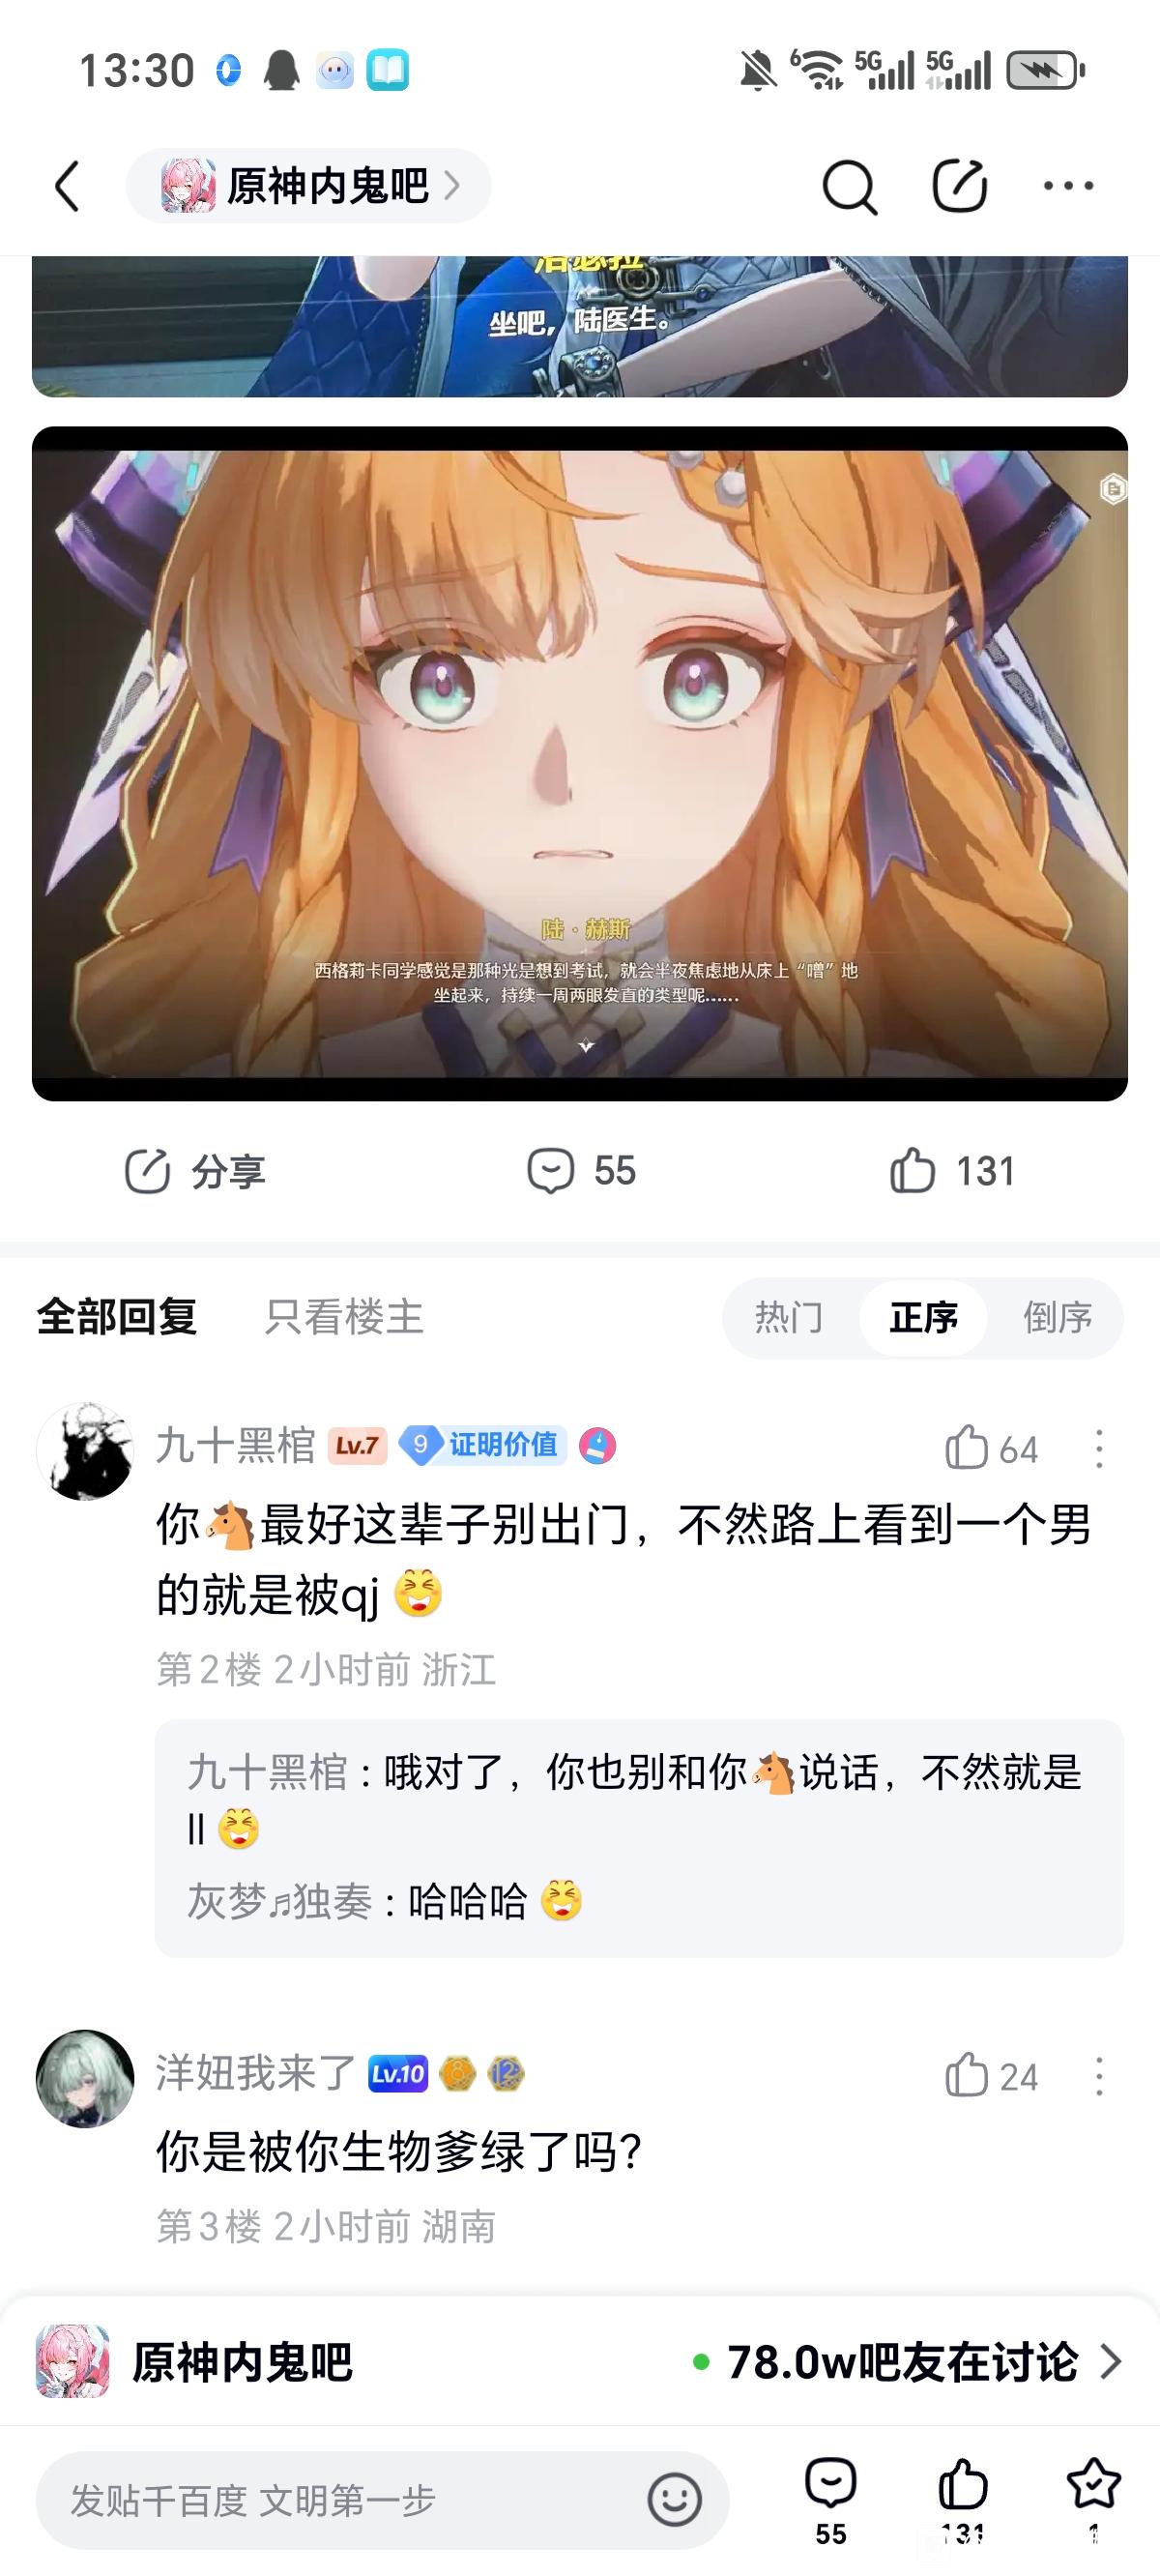Open options menu for 九十黑棺's comment
The image size is (1160, 2576).
click(1099, 1448)
